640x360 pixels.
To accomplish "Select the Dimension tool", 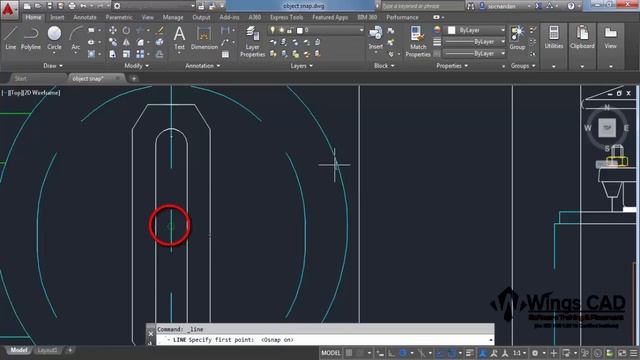I will 204,38.
